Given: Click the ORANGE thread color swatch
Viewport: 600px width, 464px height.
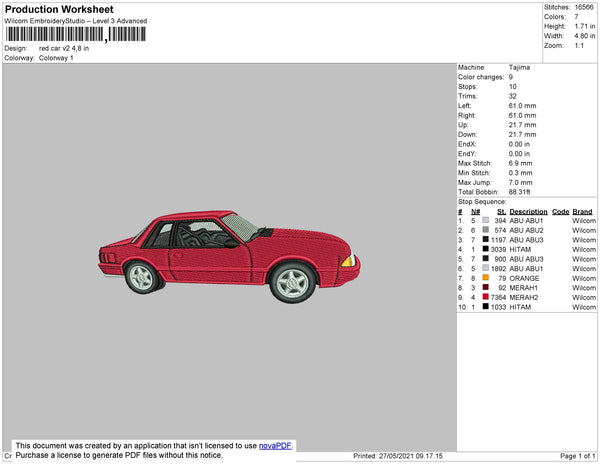Looking at the screenshot, I should (485, 278).
